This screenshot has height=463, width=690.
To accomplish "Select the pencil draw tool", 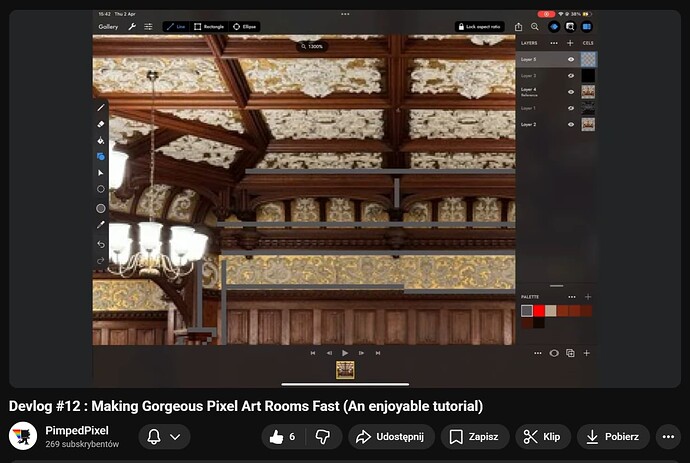I will (101, 107).
